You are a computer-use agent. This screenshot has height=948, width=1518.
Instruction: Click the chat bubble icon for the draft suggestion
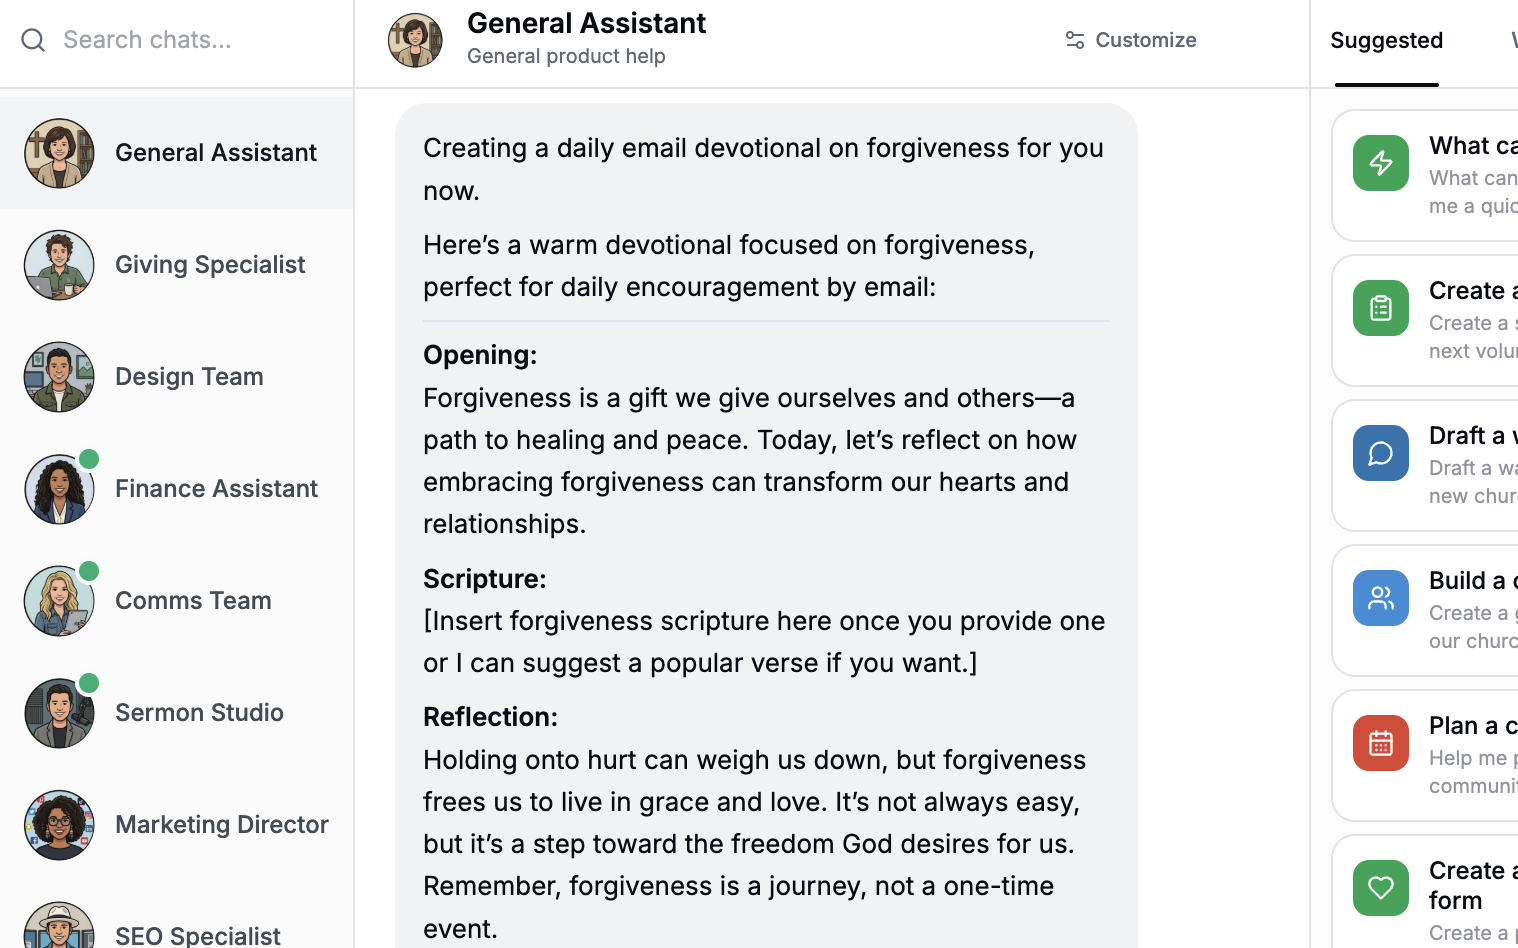tap(1380, 452)
